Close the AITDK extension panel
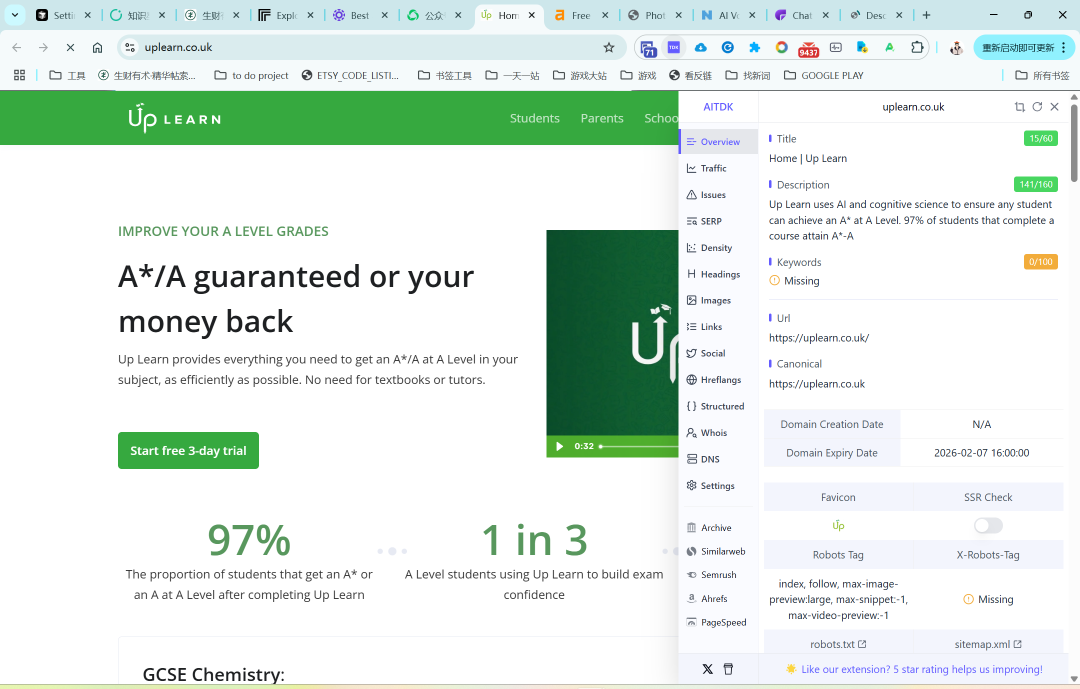1080x689 pixels. coord(1055,107)
